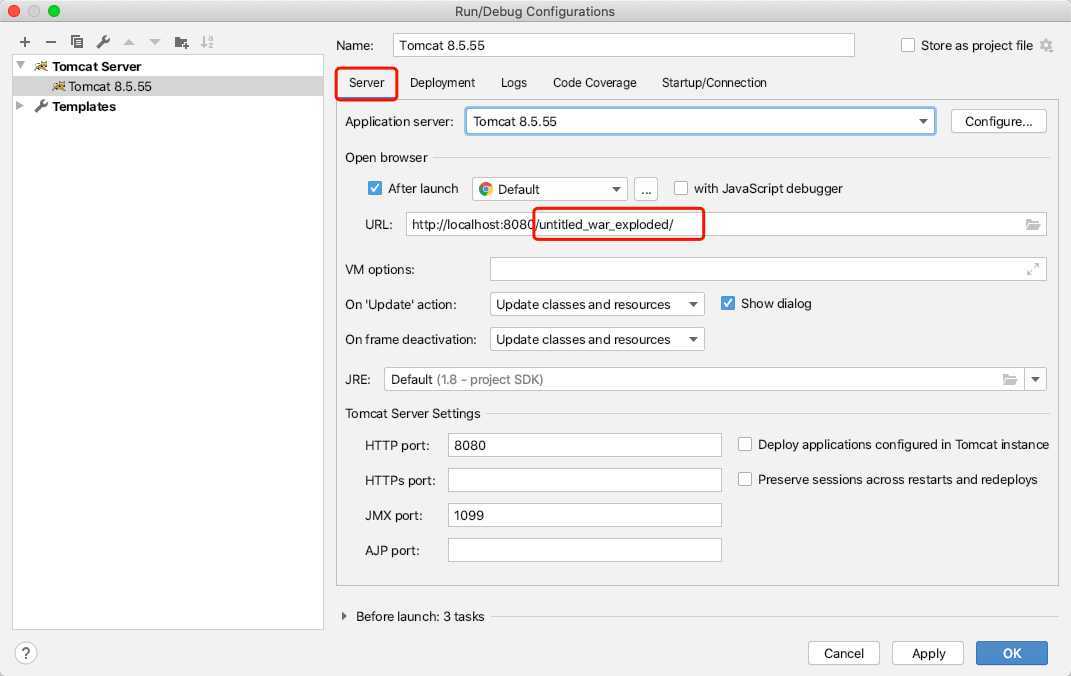Enable Store as project file

tap(908, 46)
